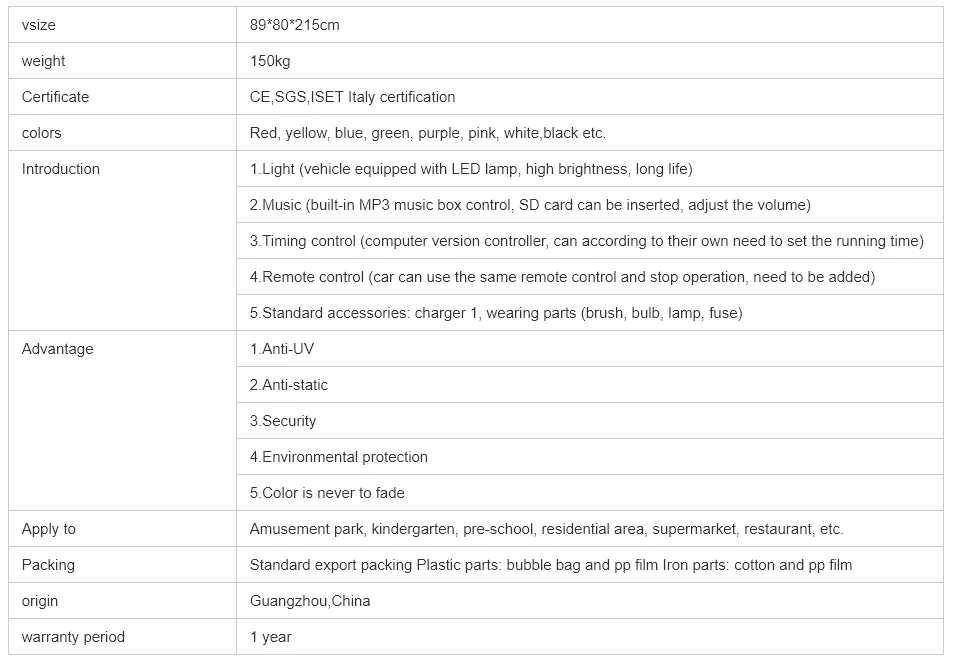Click the Guangzhou,China origin value
955x662 pixels.
[310, 601]
